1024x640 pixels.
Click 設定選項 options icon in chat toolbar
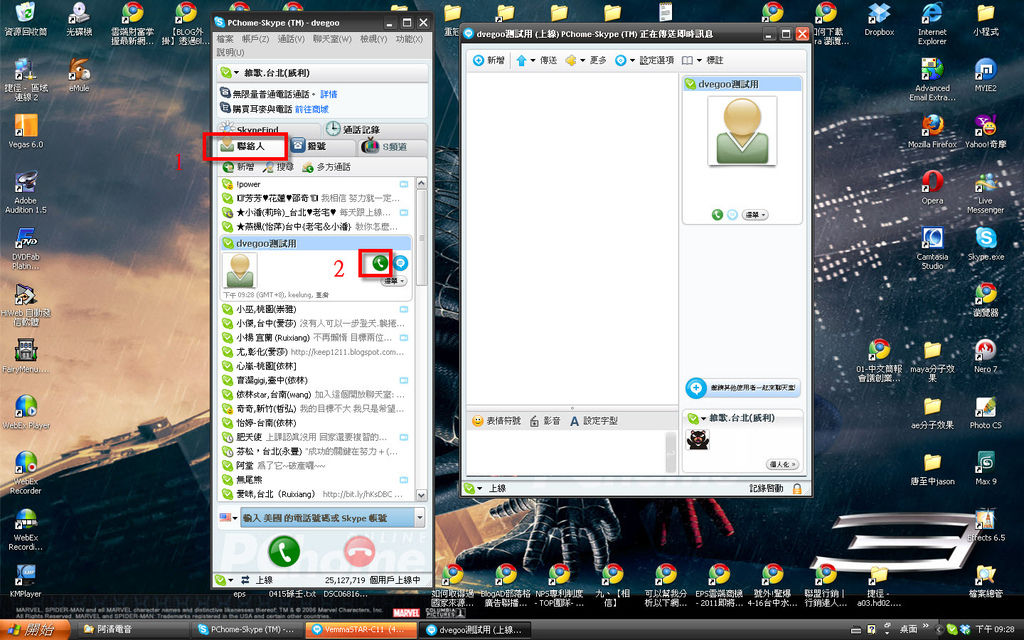tap(620, 60)
